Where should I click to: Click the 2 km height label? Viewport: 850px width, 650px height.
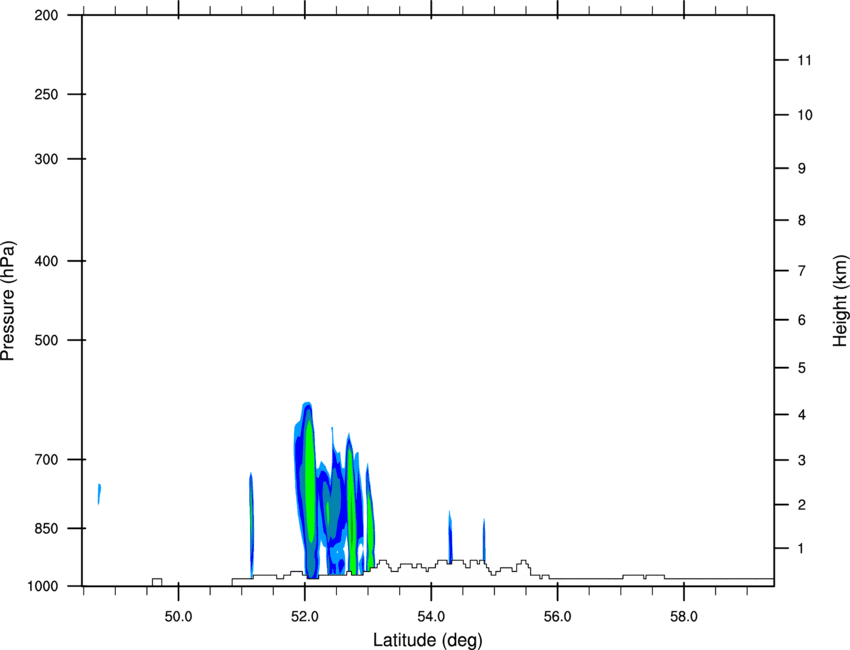[802, 505]
